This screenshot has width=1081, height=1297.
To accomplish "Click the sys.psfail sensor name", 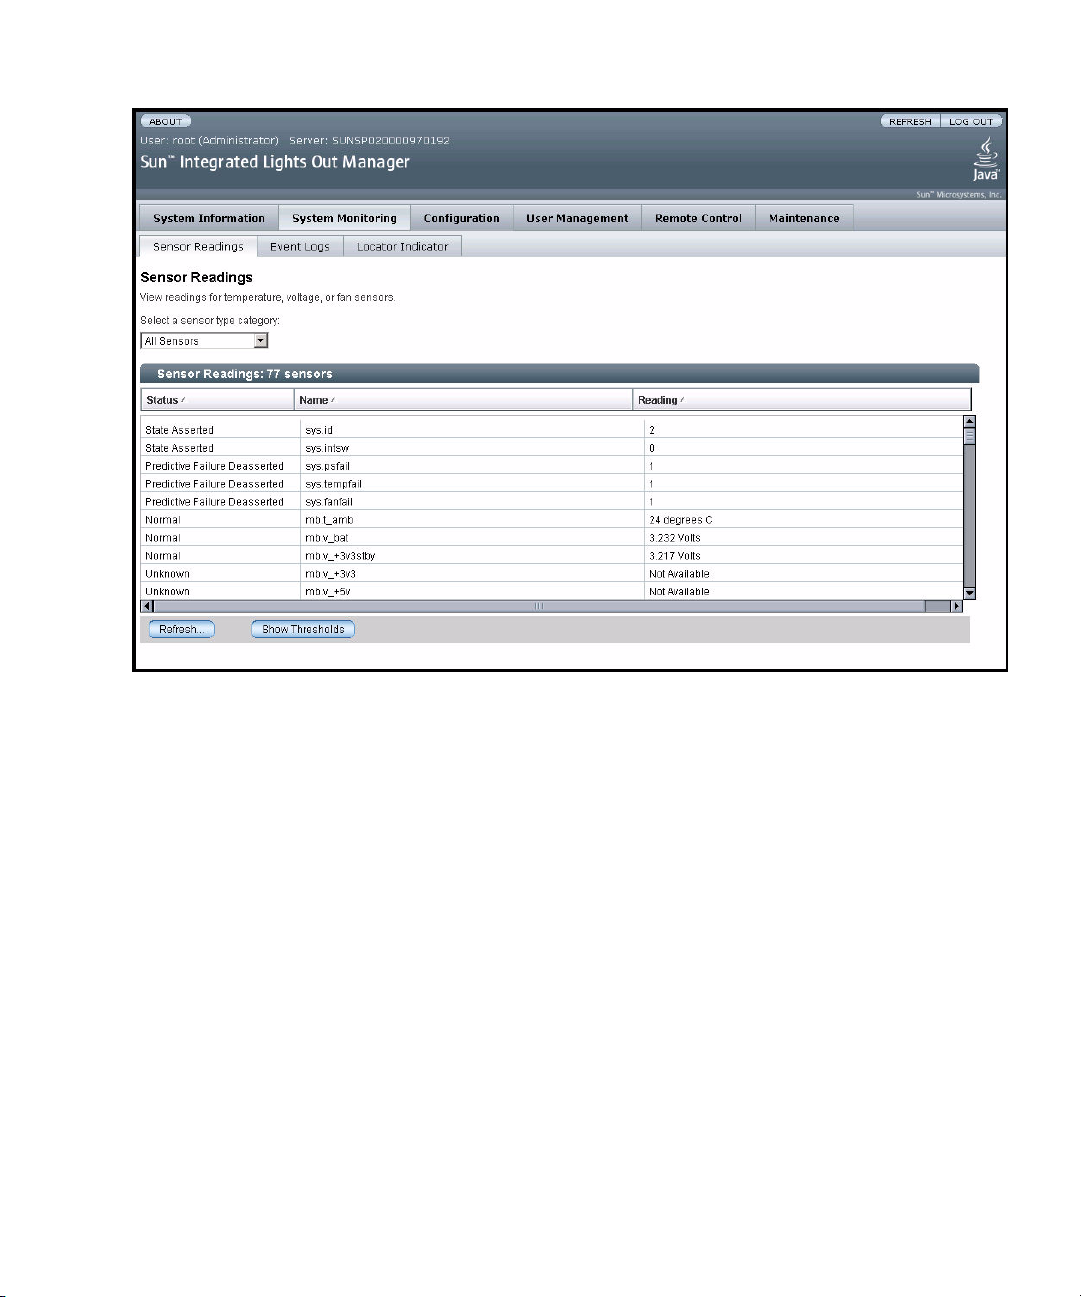I will pos(328,466).
